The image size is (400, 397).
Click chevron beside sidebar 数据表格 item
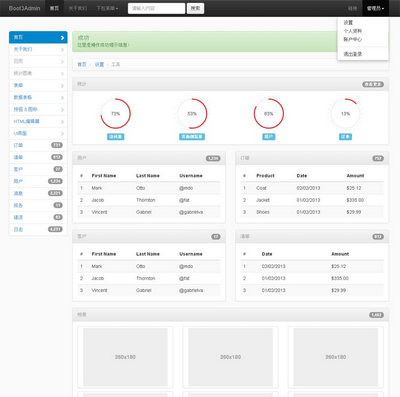[62, 98]
